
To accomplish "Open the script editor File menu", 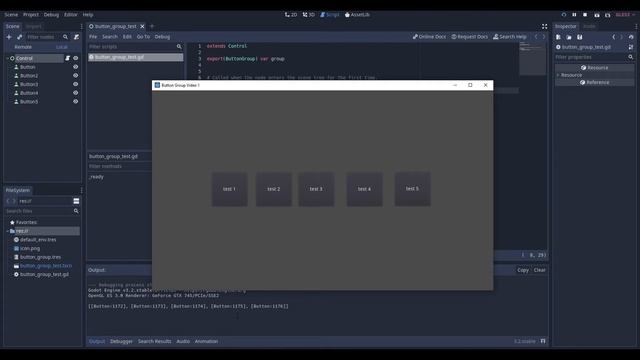I will point(93,37).
